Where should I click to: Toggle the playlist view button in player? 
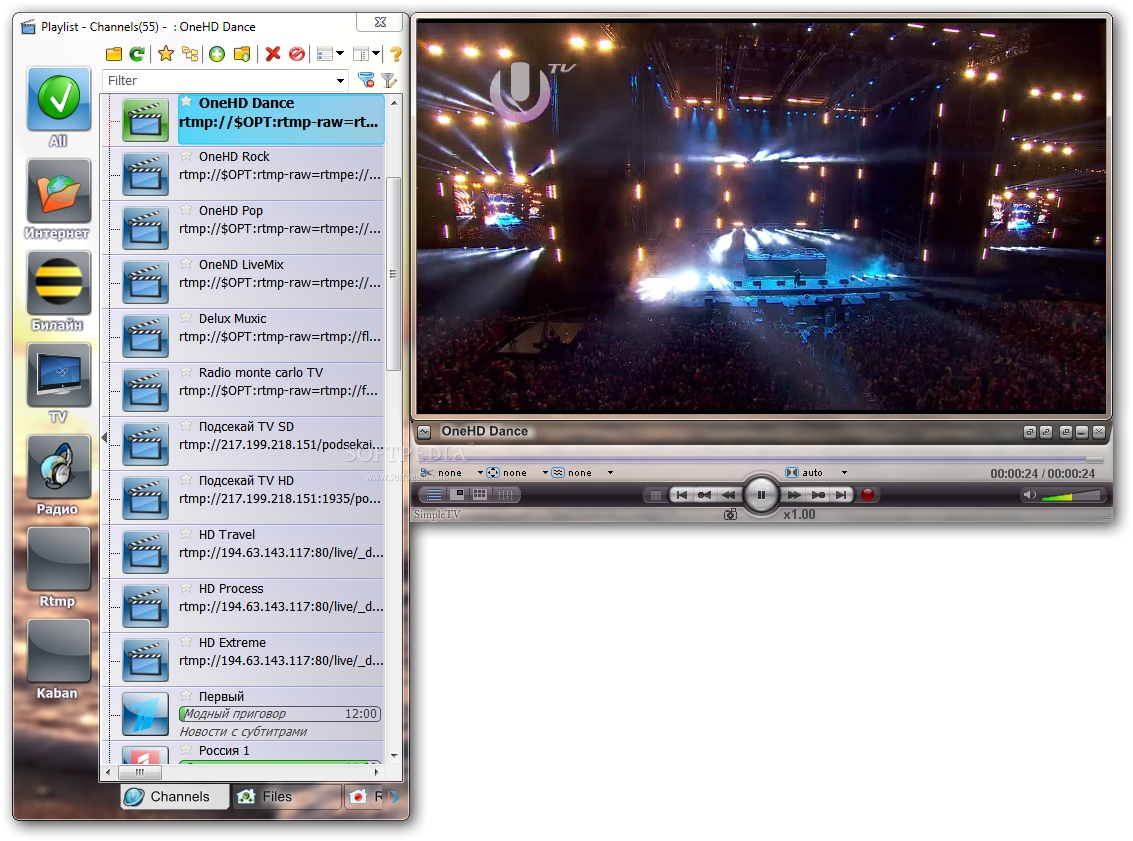[x=434, y=495]
